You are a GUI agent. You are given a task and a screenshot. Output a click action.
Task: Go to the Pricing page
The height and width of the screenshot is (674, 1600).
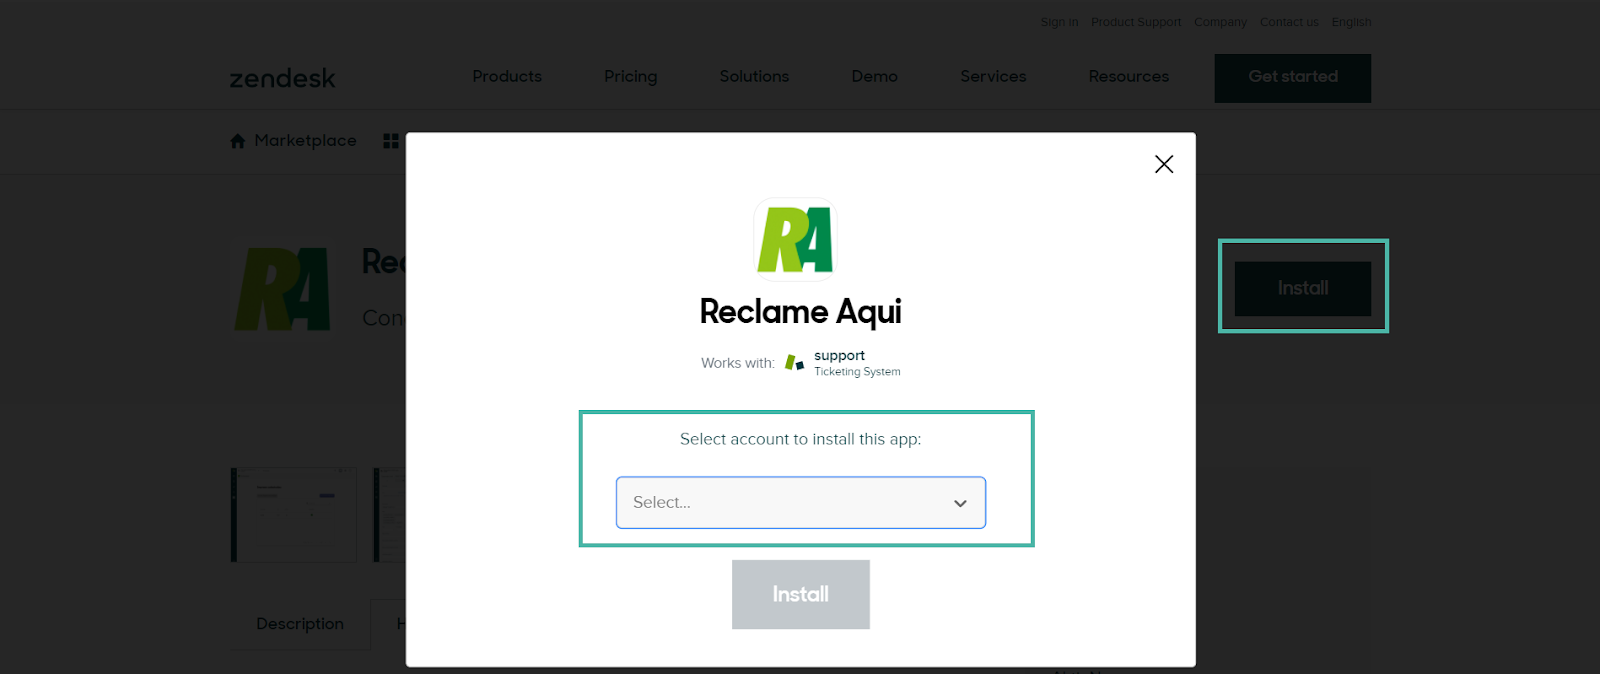coord(630,77)
